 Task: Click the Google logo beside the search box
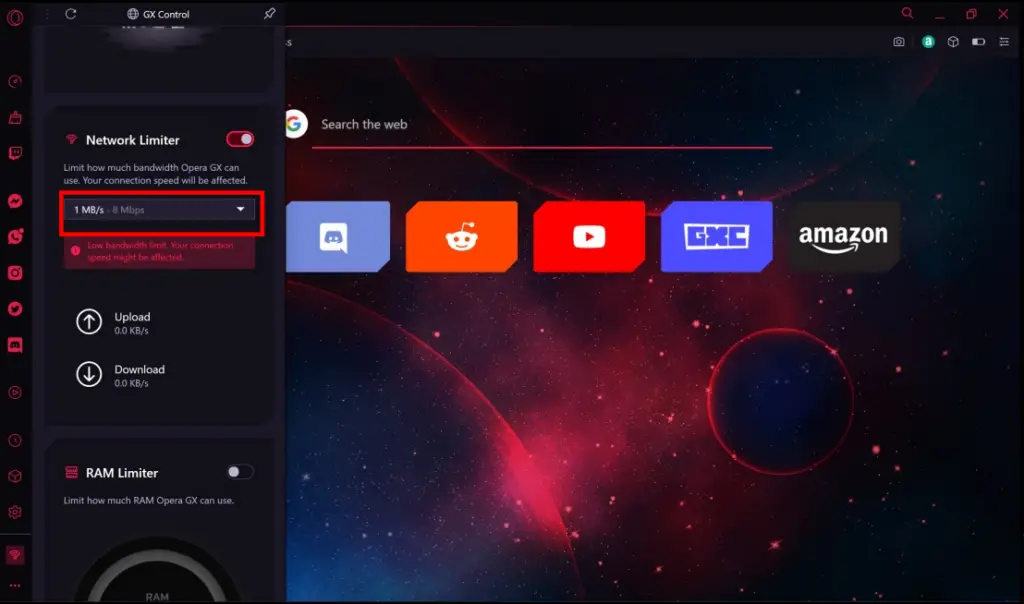point(296,123)
